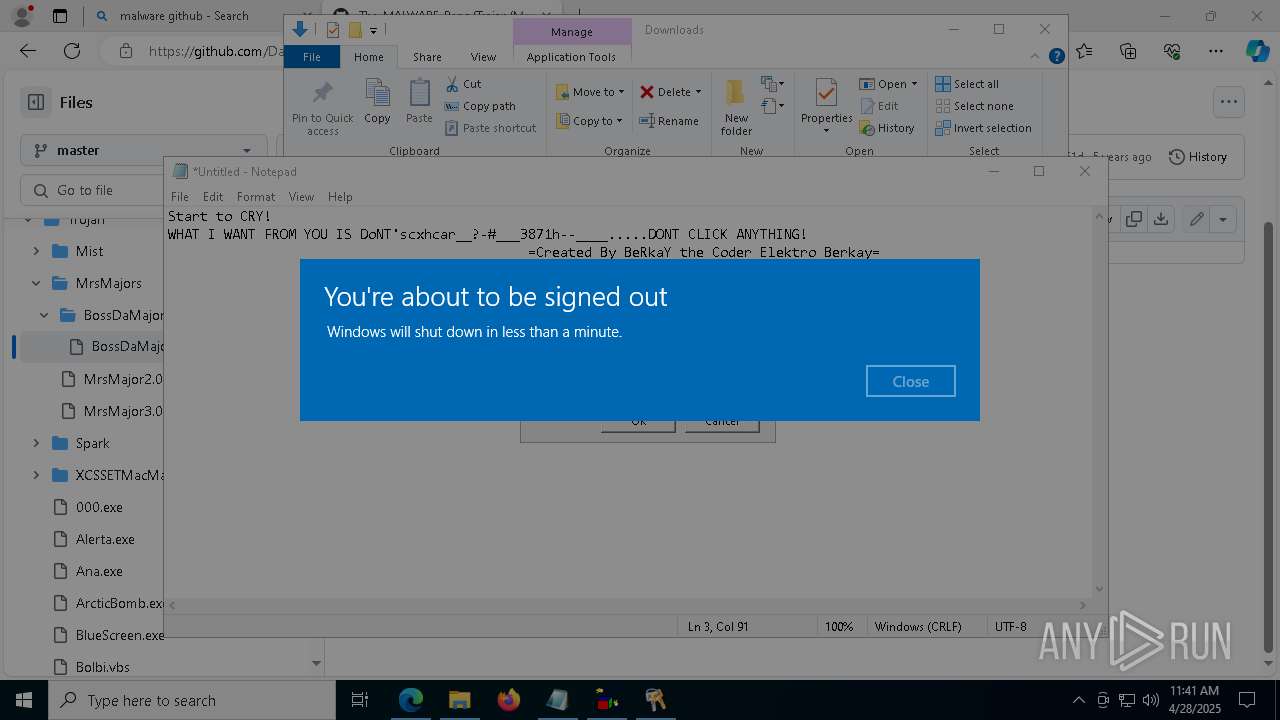Click Select all in ribbon
The width and height of the screenshot is (1280, 720).
click(967, 84)
